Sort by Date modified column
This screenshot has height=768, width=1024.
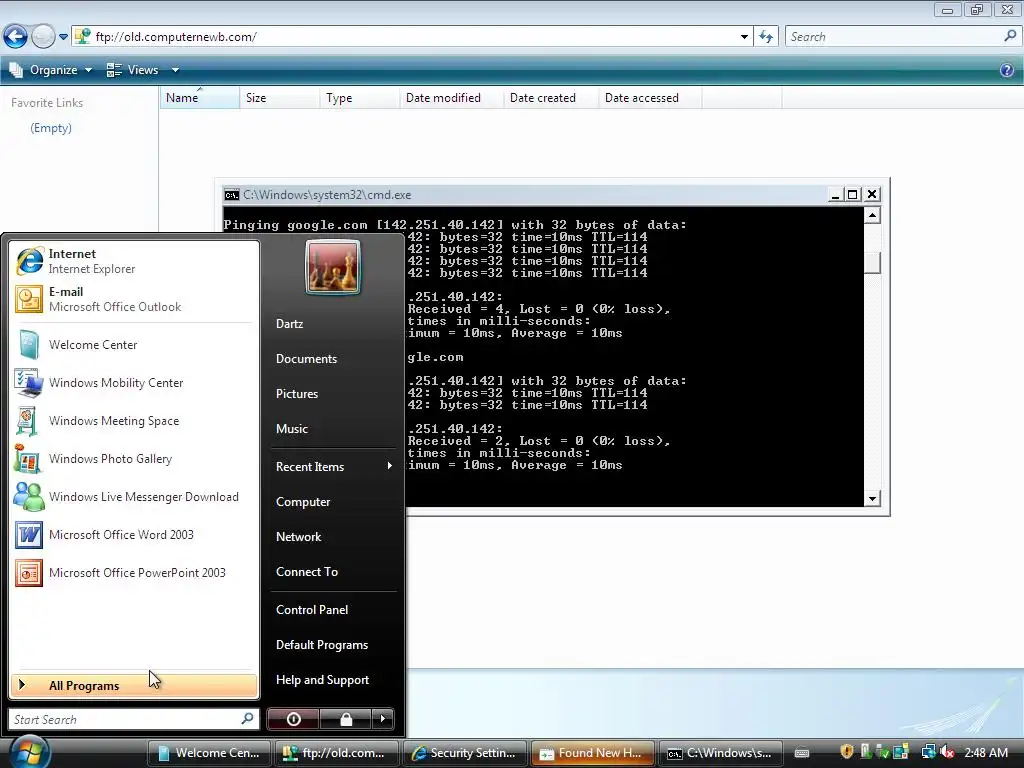(x=451, y=98)
